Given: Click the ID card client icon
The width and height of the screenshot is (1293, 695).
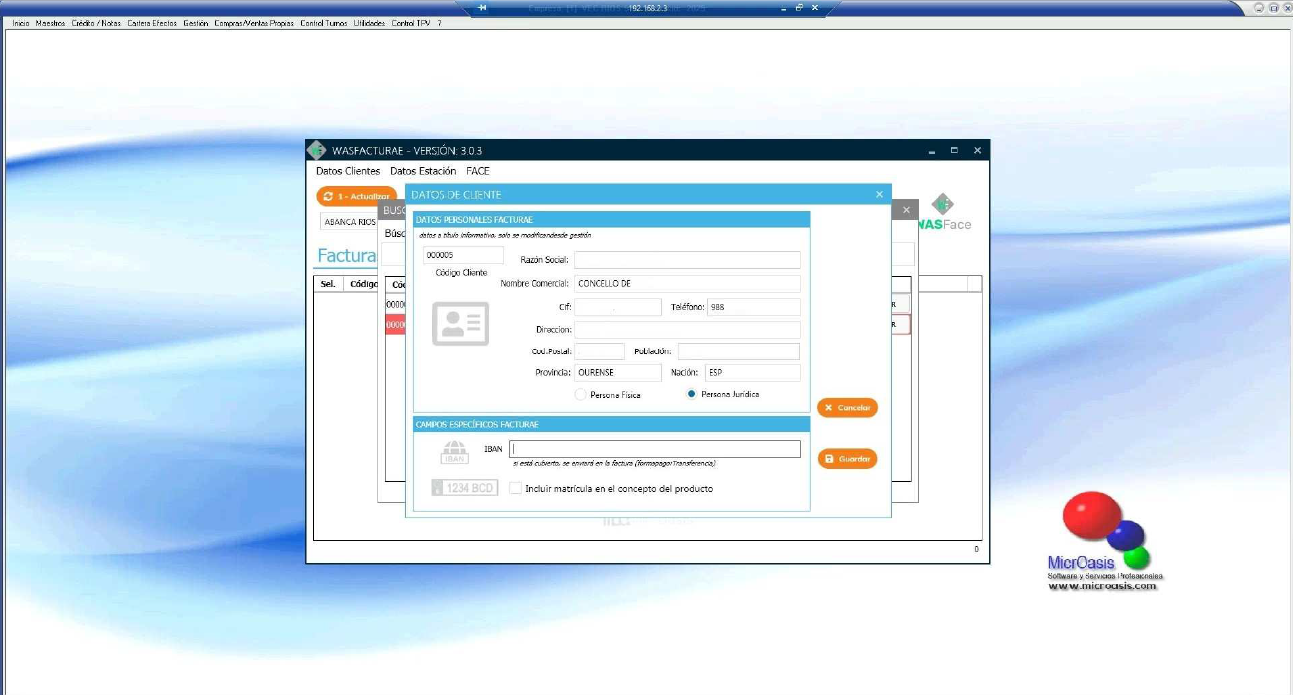Looking at the screenshot, I should [x=460, y=323].
